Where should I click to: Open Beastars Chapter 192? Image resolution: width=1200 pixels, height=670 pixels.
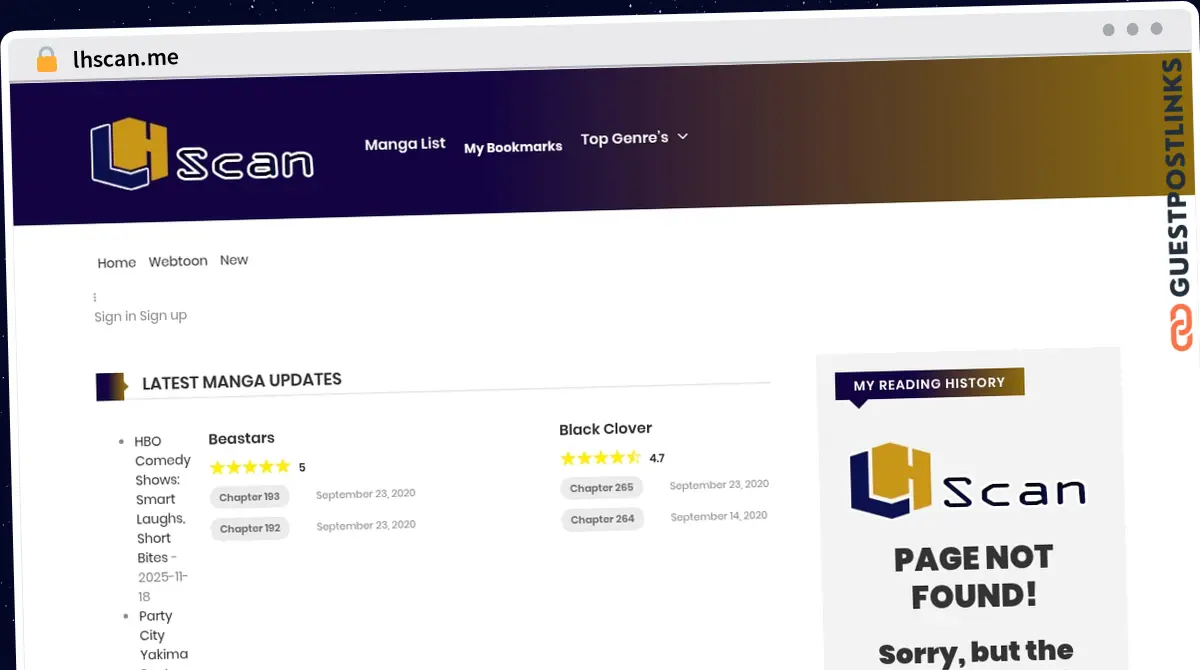point(250,528)
